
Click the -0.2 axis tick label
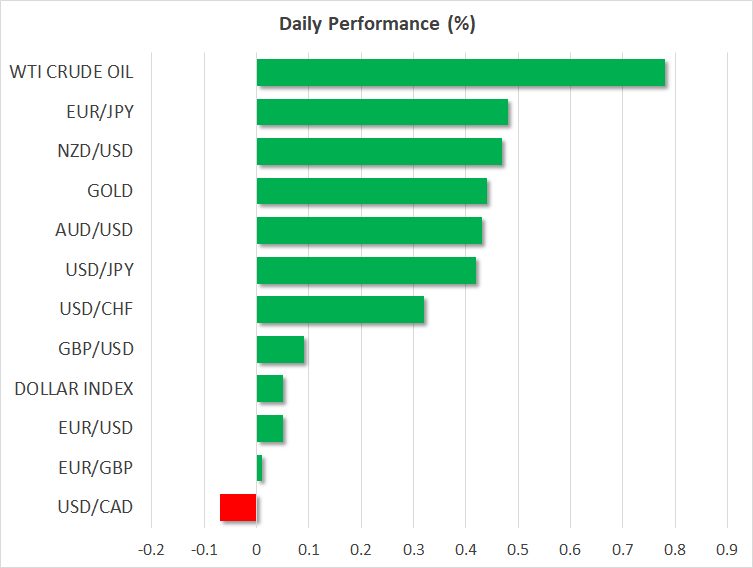(150, 549)
